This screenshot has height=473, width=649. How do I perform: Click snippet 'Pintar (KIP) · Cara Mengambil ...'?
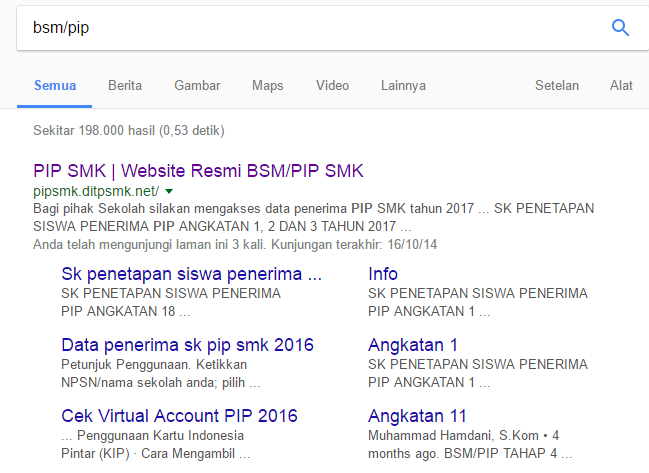156,454
